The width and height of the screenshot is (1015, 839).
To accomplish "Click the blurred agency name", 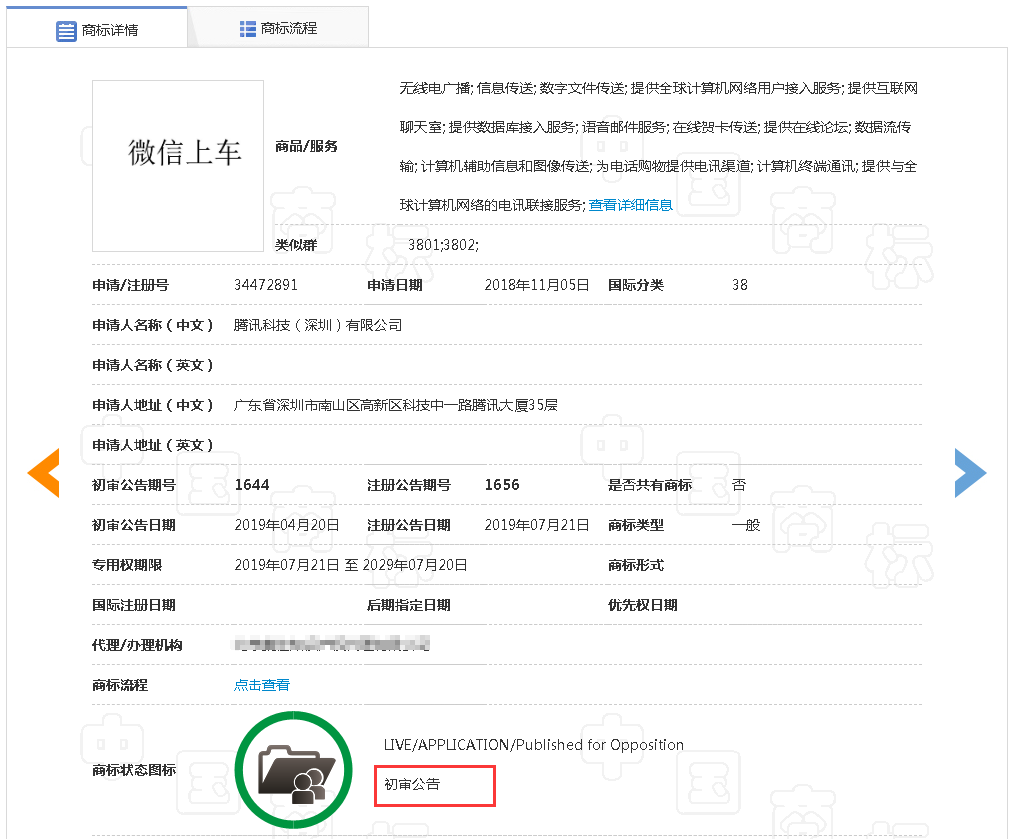I will (x=331, y=644).
